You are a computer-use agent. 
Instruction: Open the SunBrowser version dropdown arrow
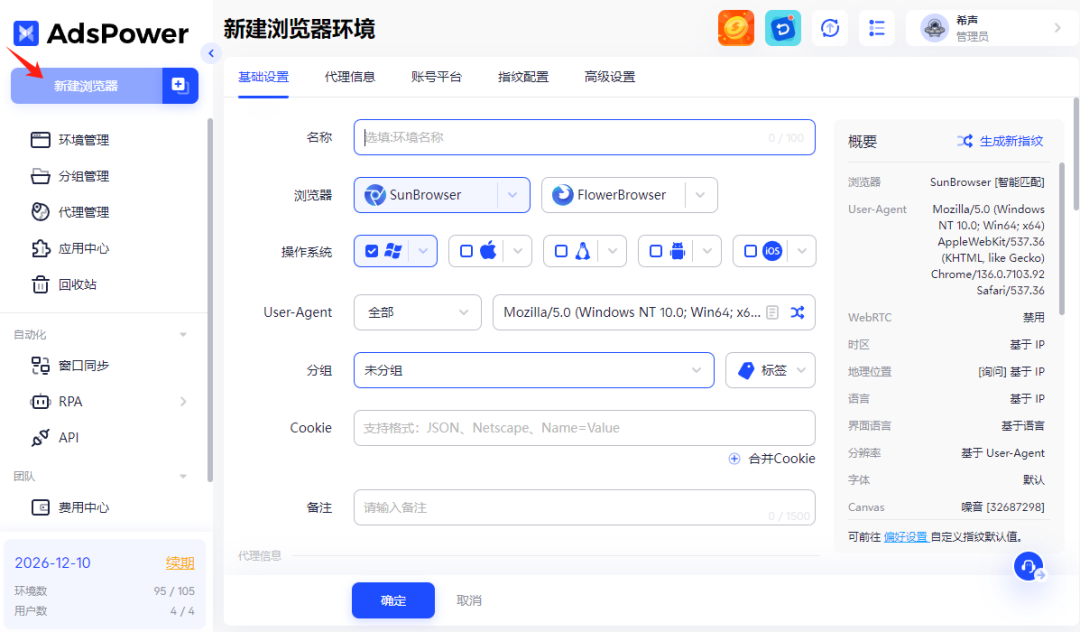tap(512, 195)
